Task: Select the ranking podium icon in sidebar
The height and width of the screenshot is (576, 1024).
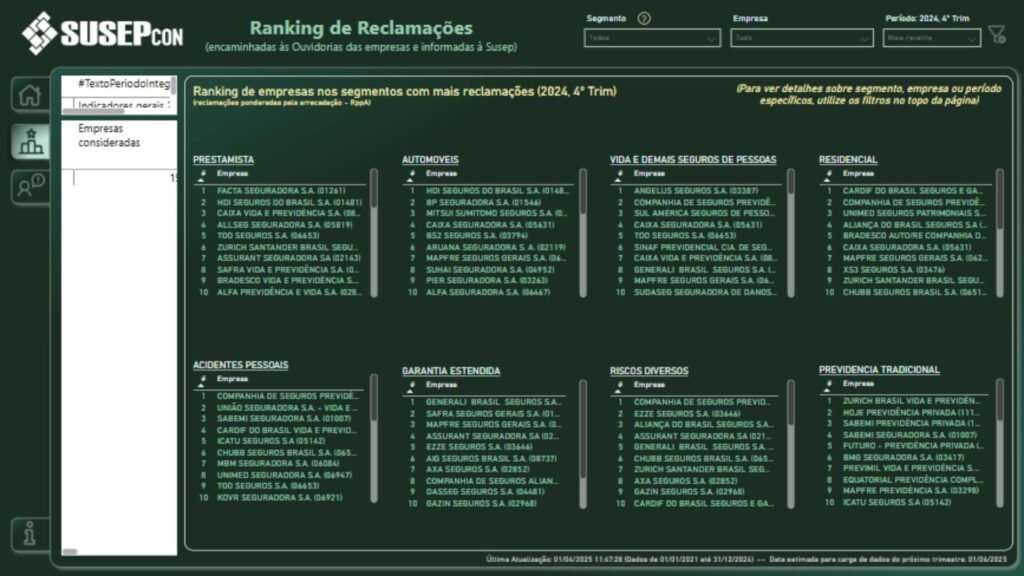Action: pos(29,142)
